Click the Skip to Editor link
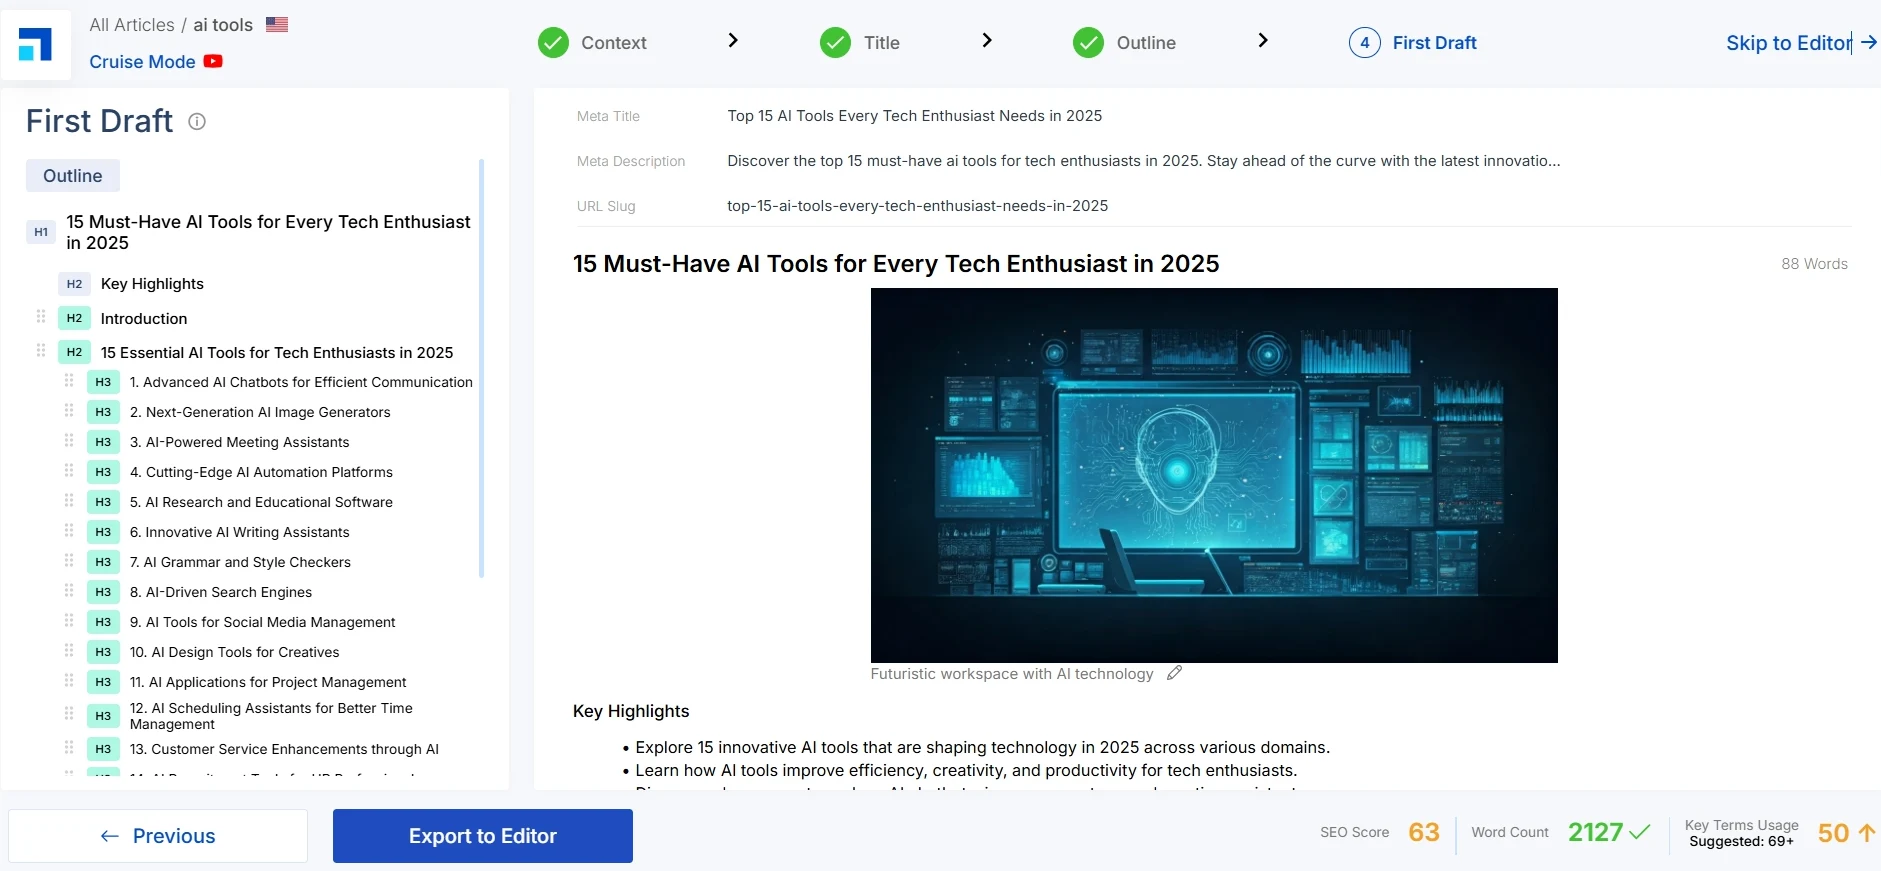The height and width of the screenshot is (871, 1881). (x=1788, y=43)
